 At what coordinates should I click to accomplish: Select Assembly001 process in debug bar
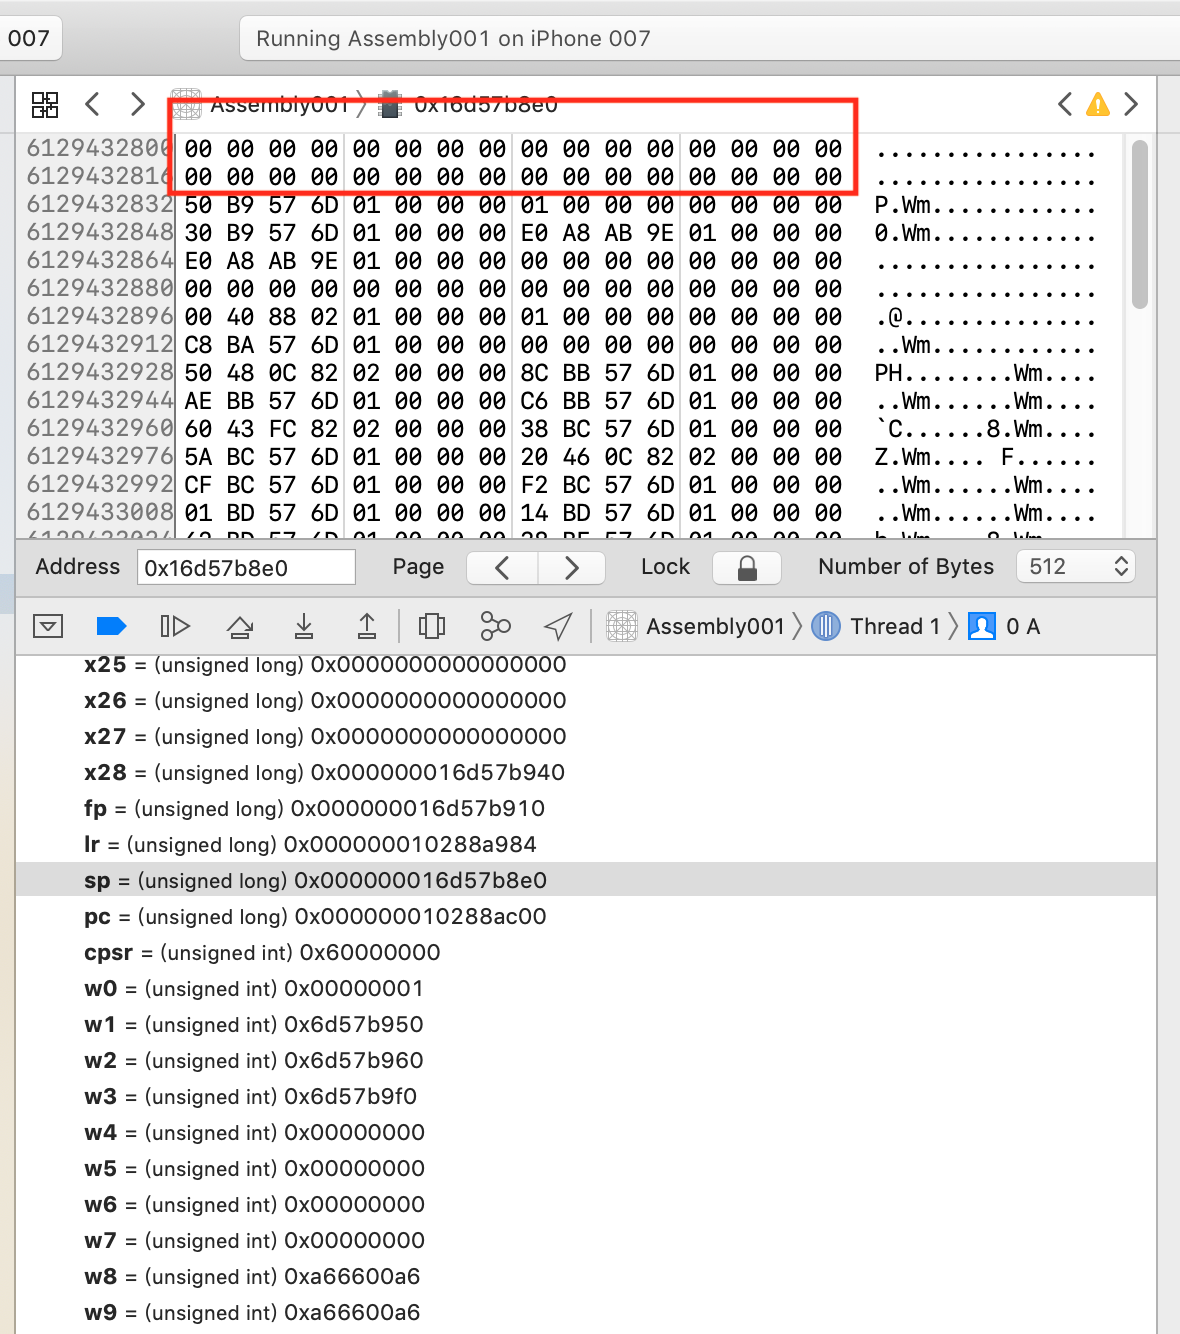pos(696,626)
